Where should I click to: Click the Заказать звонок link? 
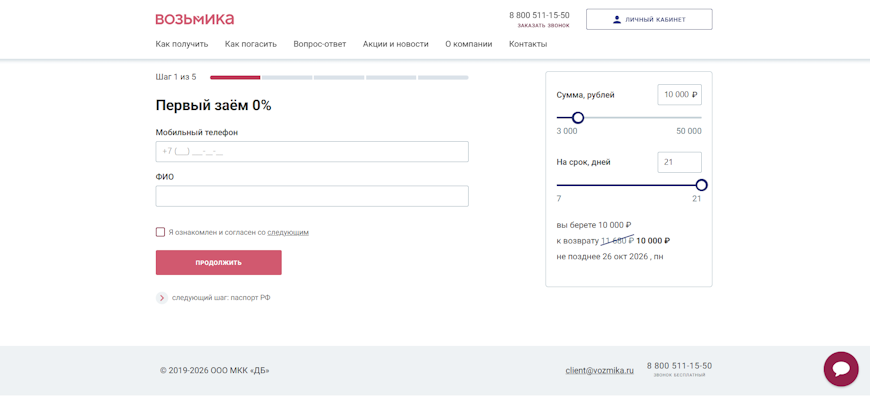pyautogui.click(x=543, y=26)
